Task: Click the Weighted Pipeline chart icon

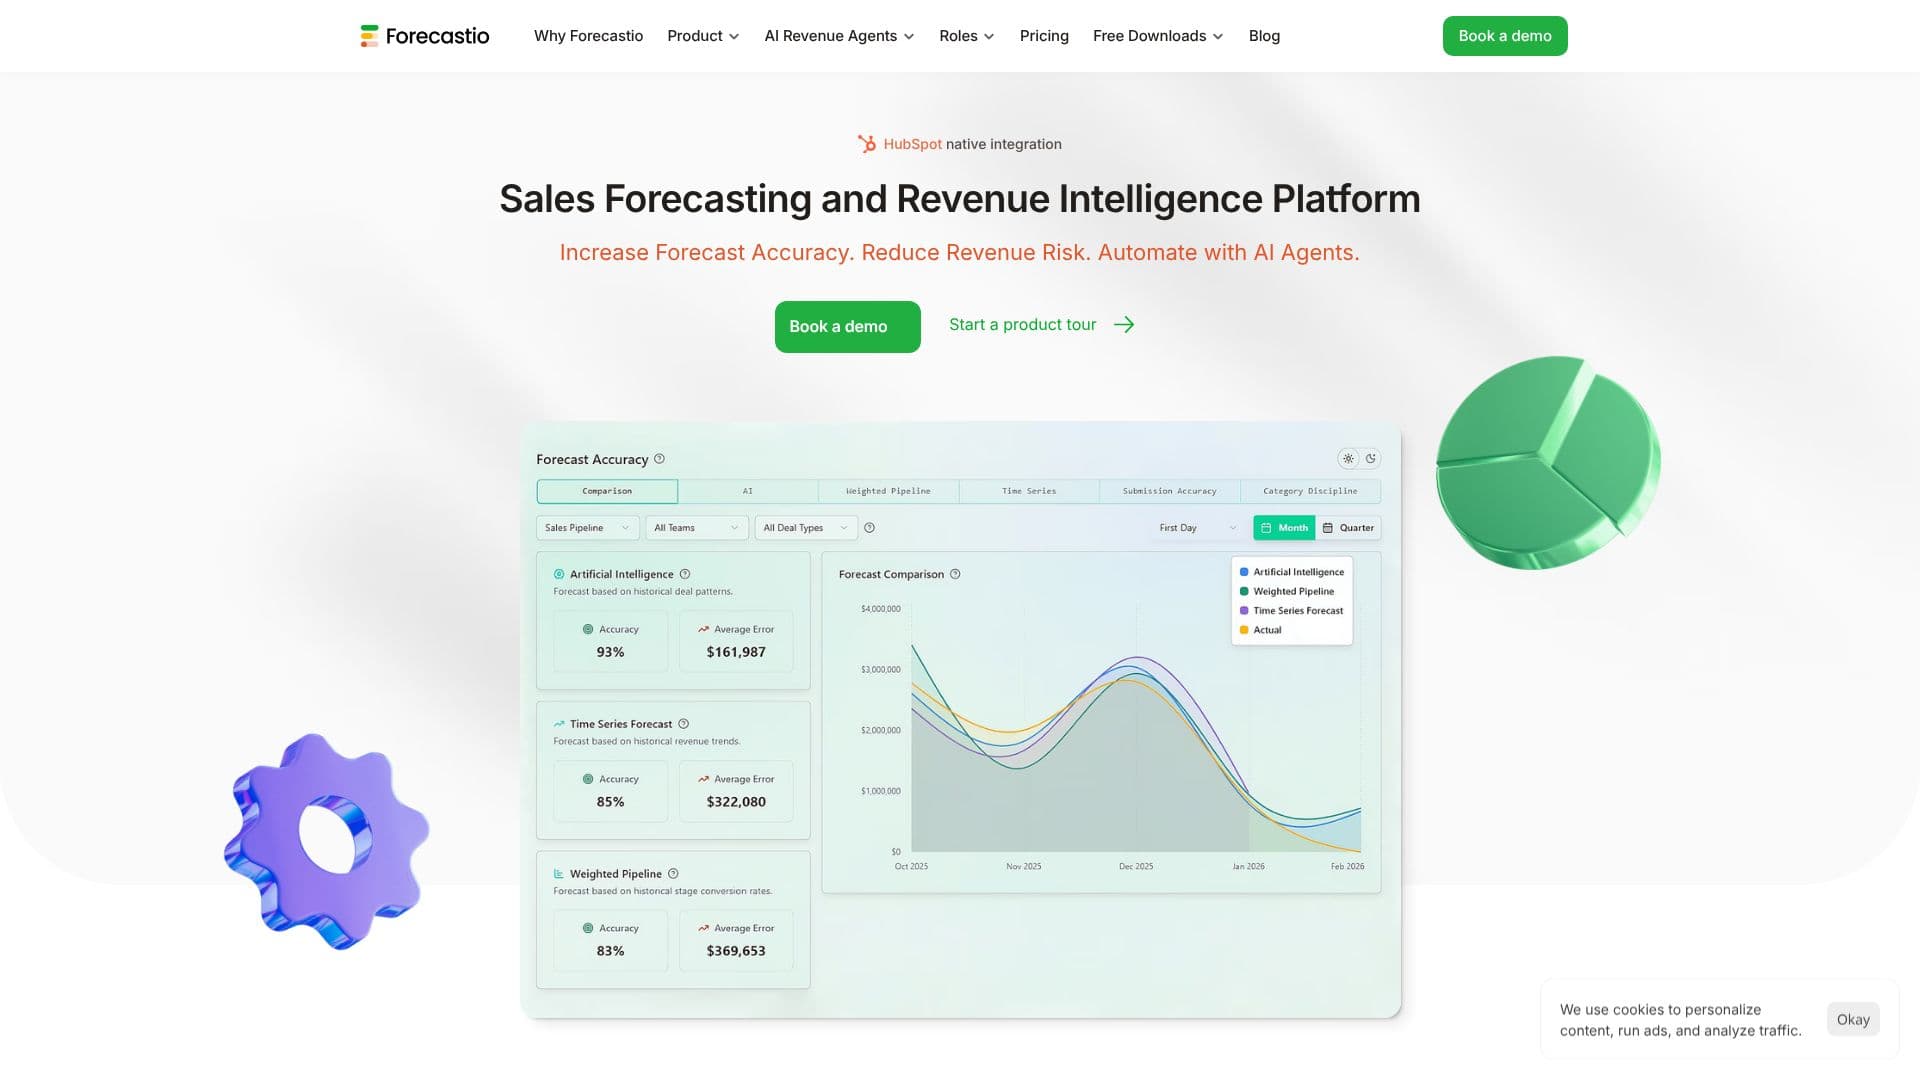Action: pyautogui.click(x=559, y=874)
